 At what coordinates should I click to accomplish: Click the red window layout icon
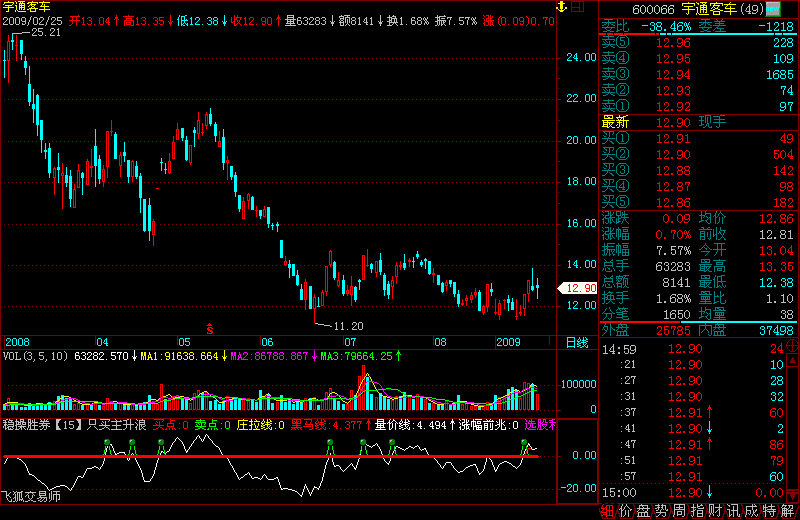pos(578,7)
